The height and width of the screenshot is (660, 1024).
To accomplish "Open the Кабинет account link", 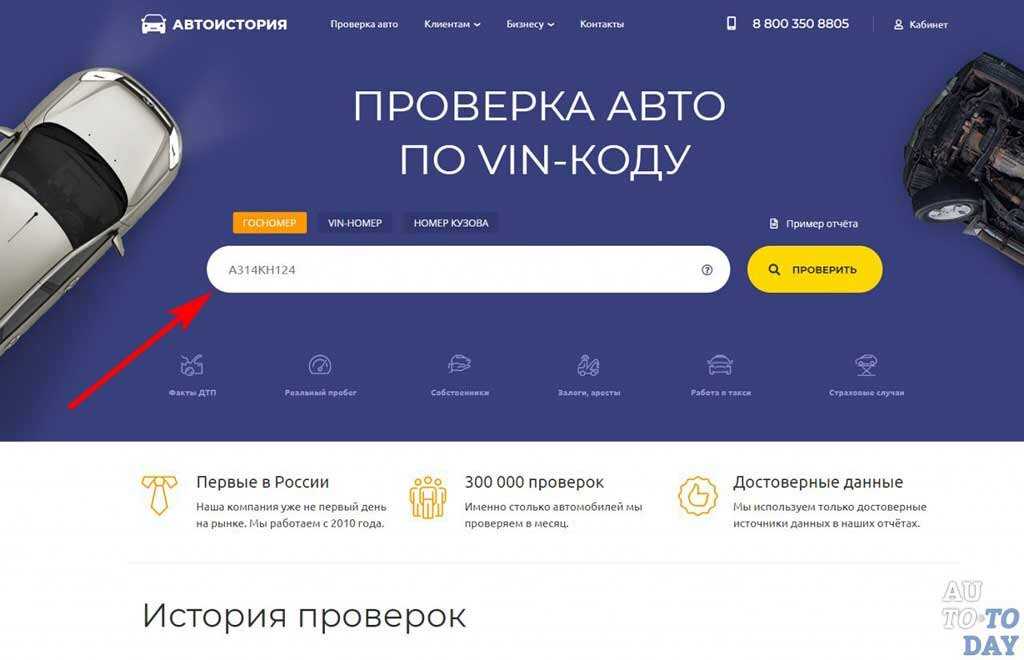I will pos(920,24).
